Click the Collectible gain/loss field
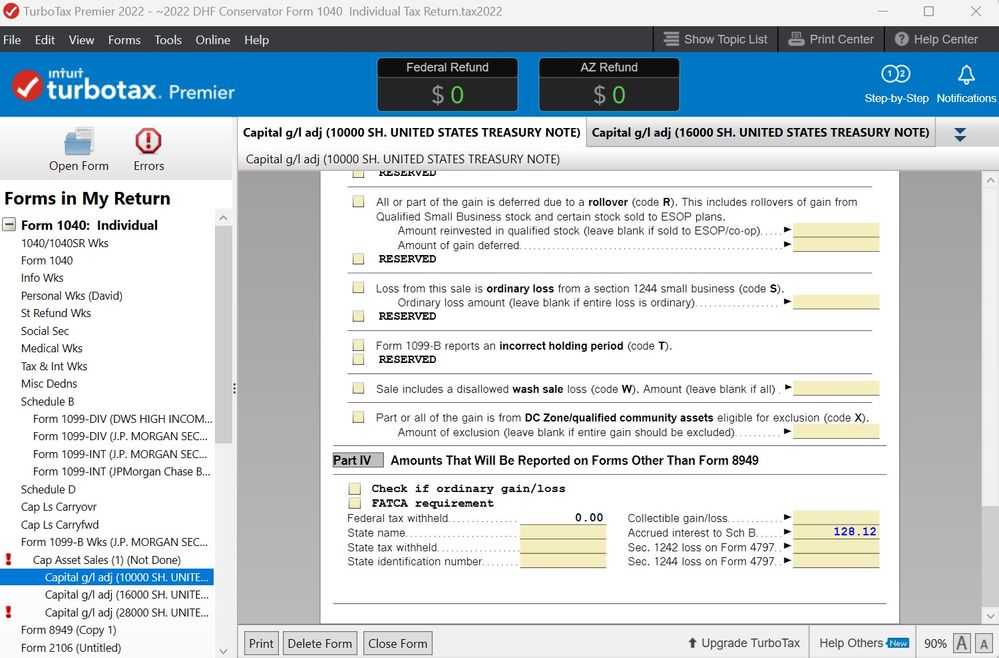 pos(836,518)
